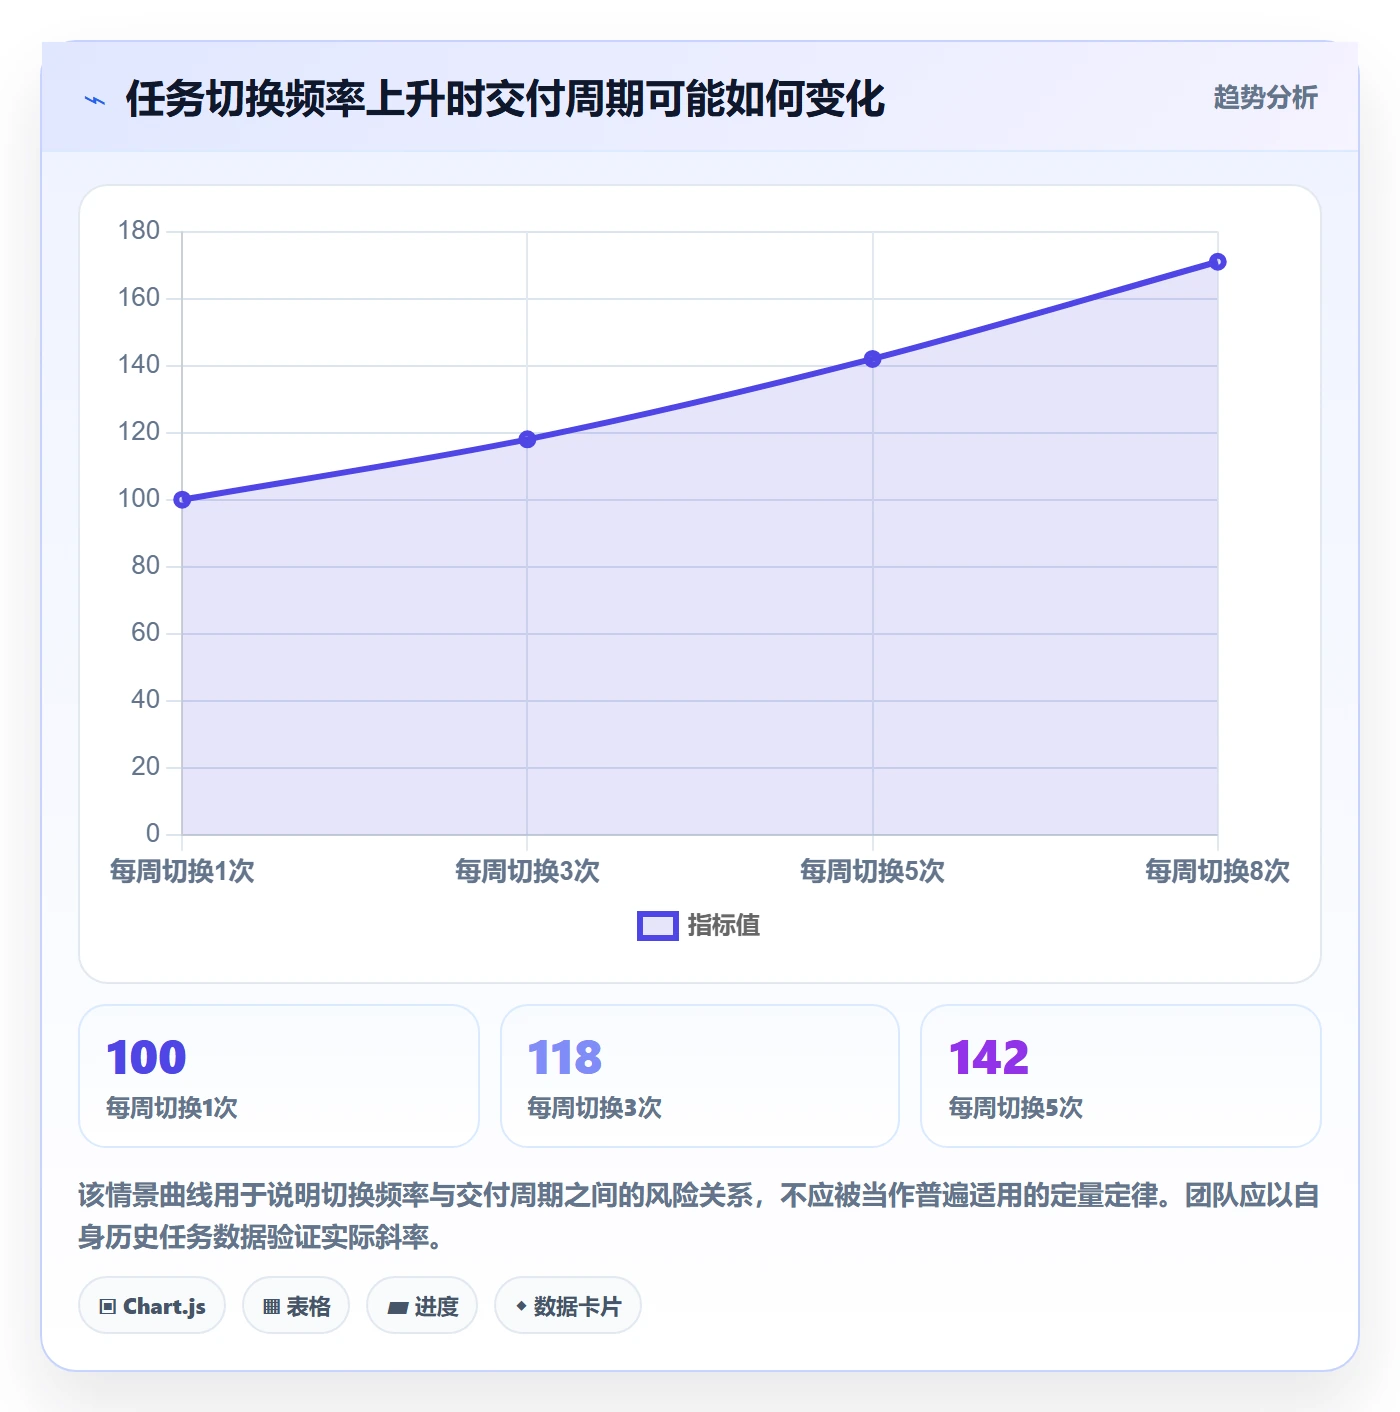Image resolution: width=1400 pixels, height=1412 pixels.
Task: Click the stat card value 142
Action: click(989, 1058)
